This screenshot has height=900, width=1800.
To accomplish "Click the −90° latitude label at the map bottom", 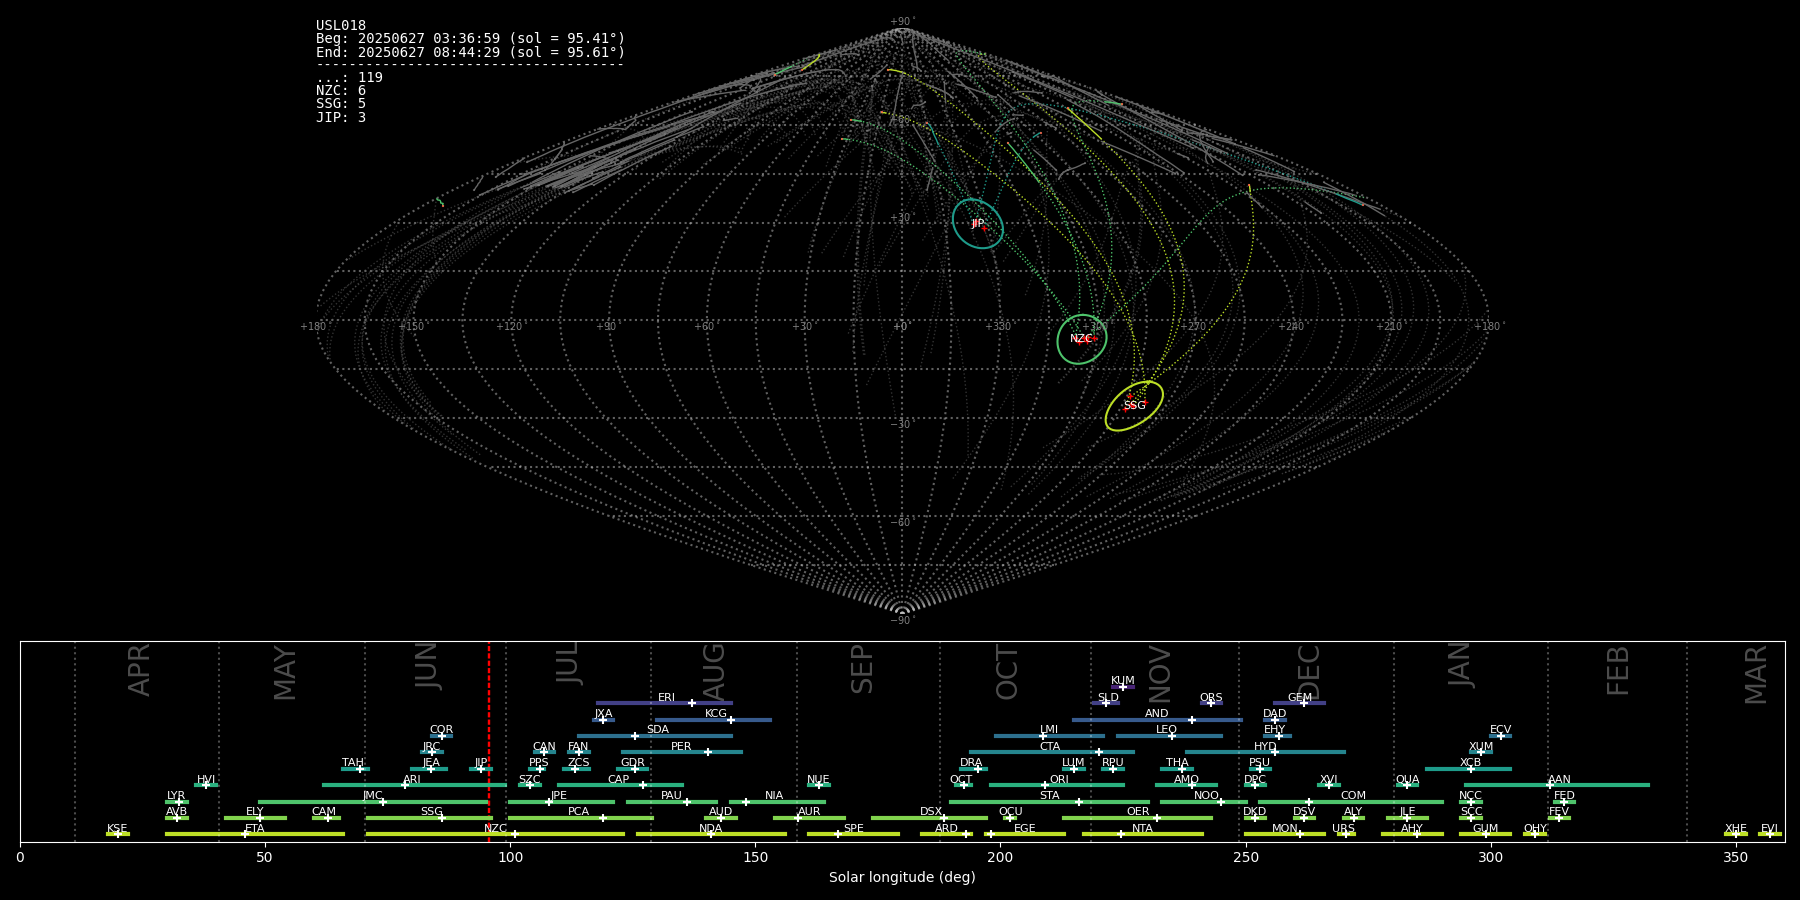I will coord(902,621).
